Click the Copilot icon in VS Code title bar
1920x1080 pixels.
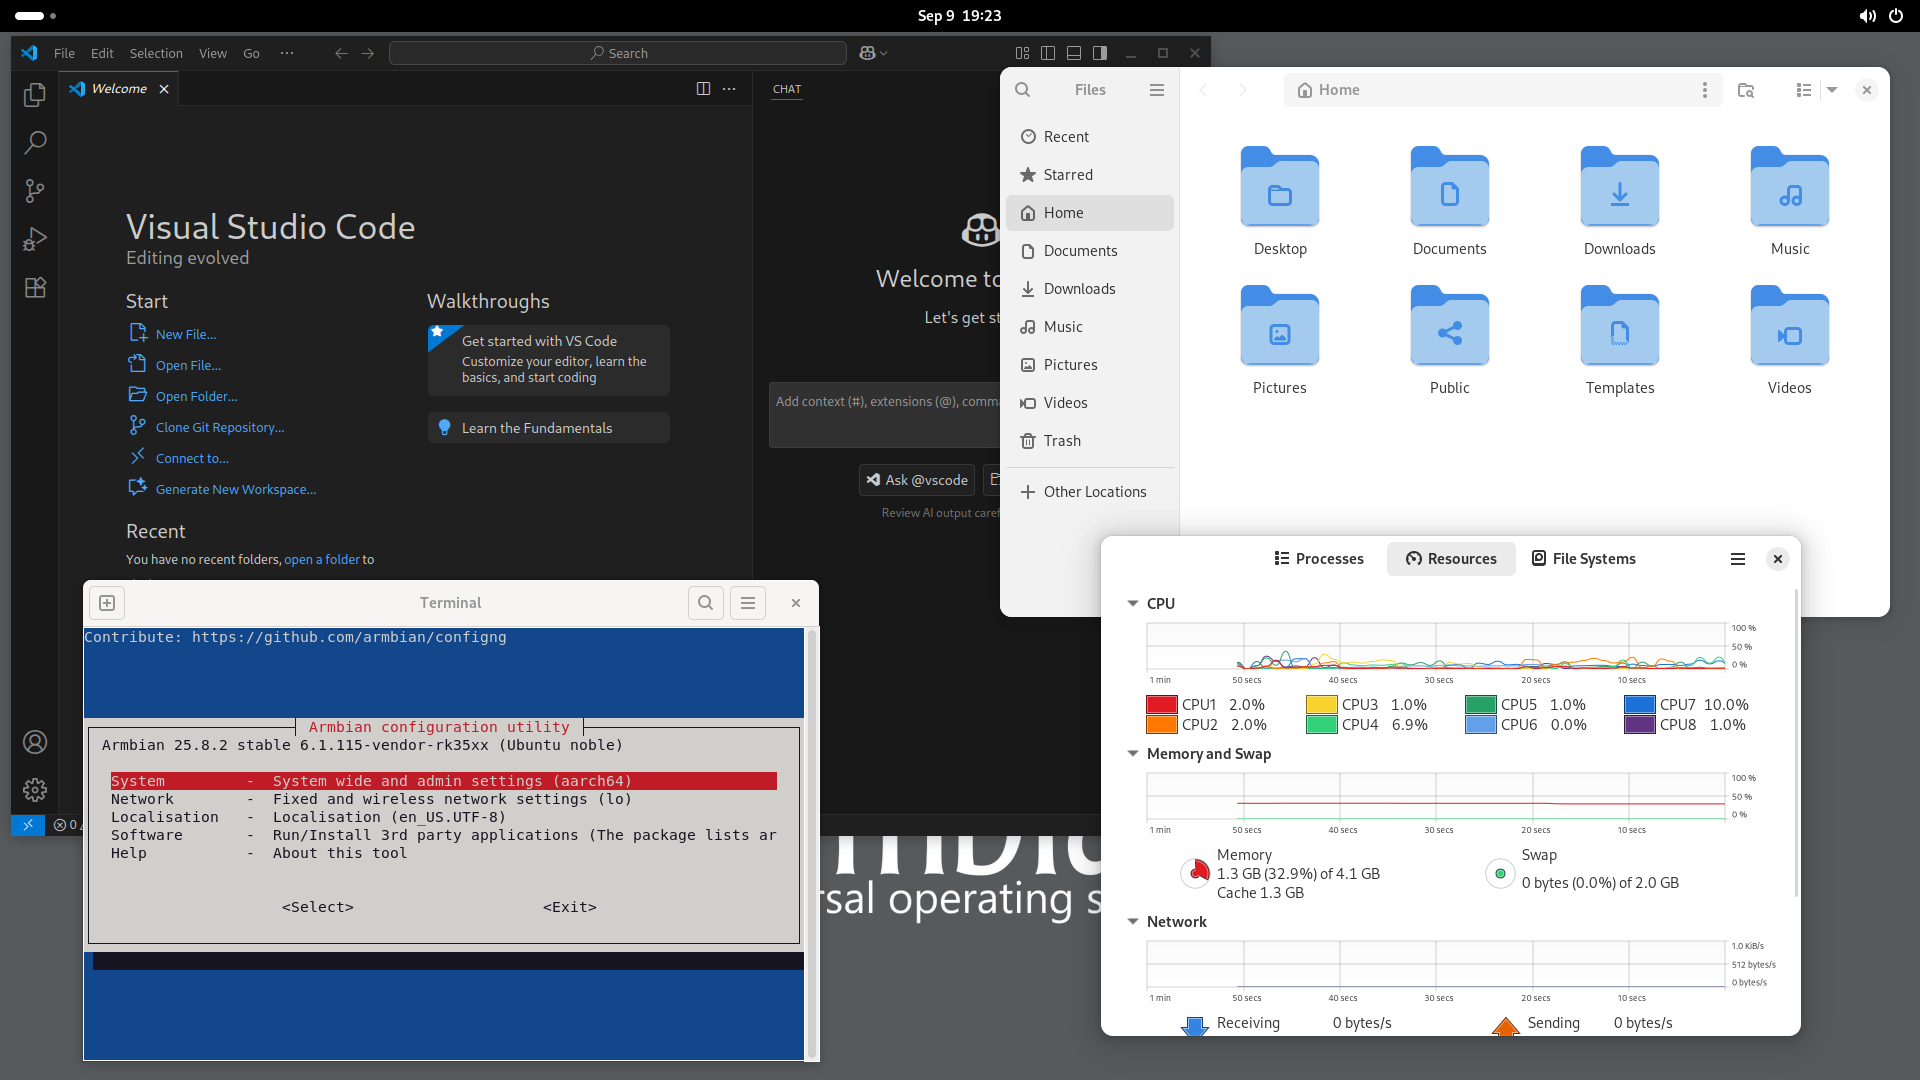[x=867, y=53]
